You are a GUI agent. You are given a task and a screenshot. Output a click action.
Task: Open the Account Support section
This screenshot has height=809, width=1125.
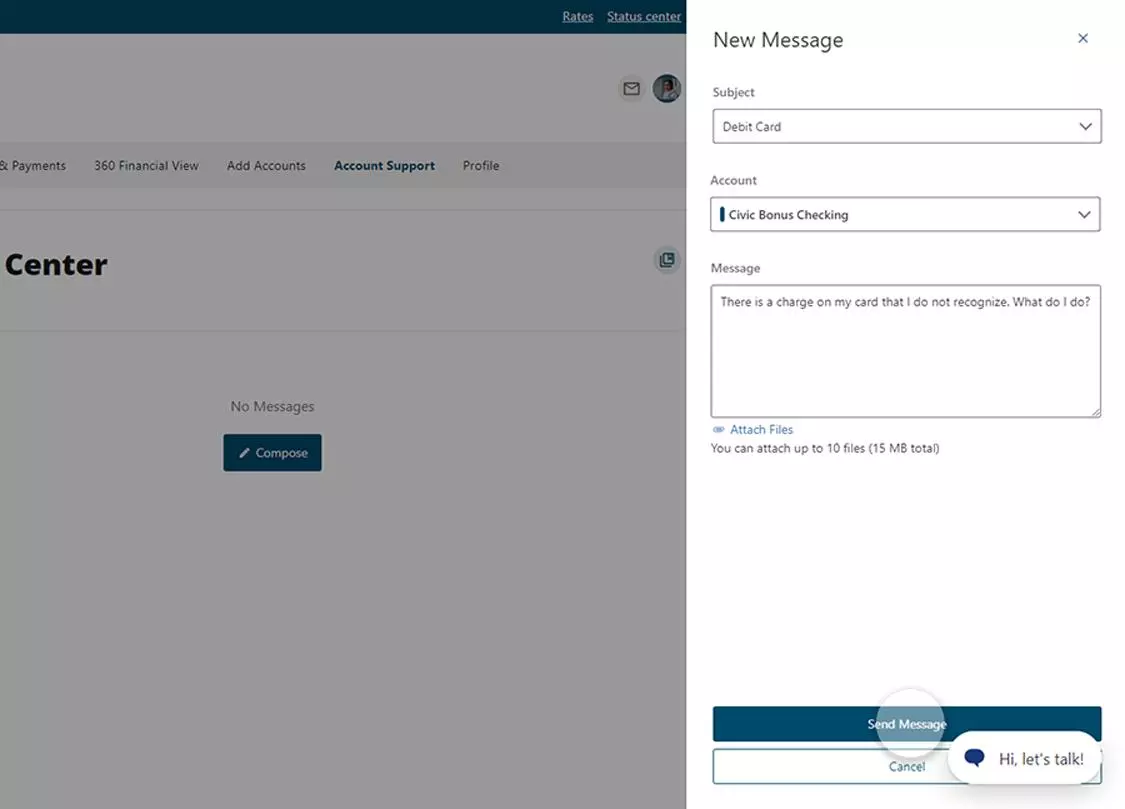point(384,165)
